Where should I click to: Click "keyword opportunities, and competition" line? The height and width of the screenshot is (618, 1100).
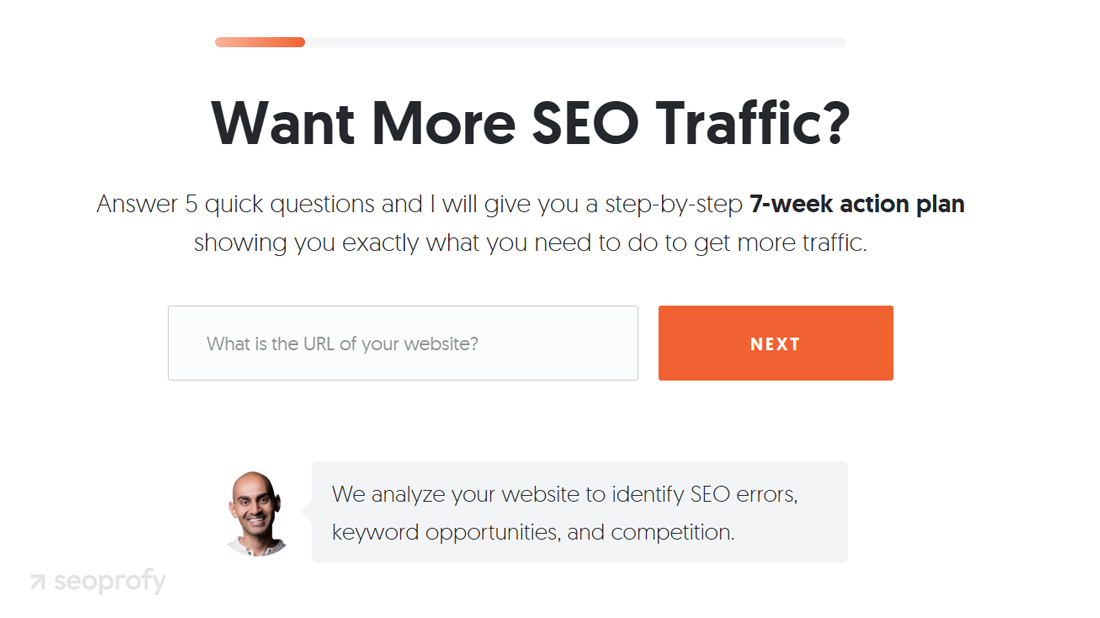533,532
